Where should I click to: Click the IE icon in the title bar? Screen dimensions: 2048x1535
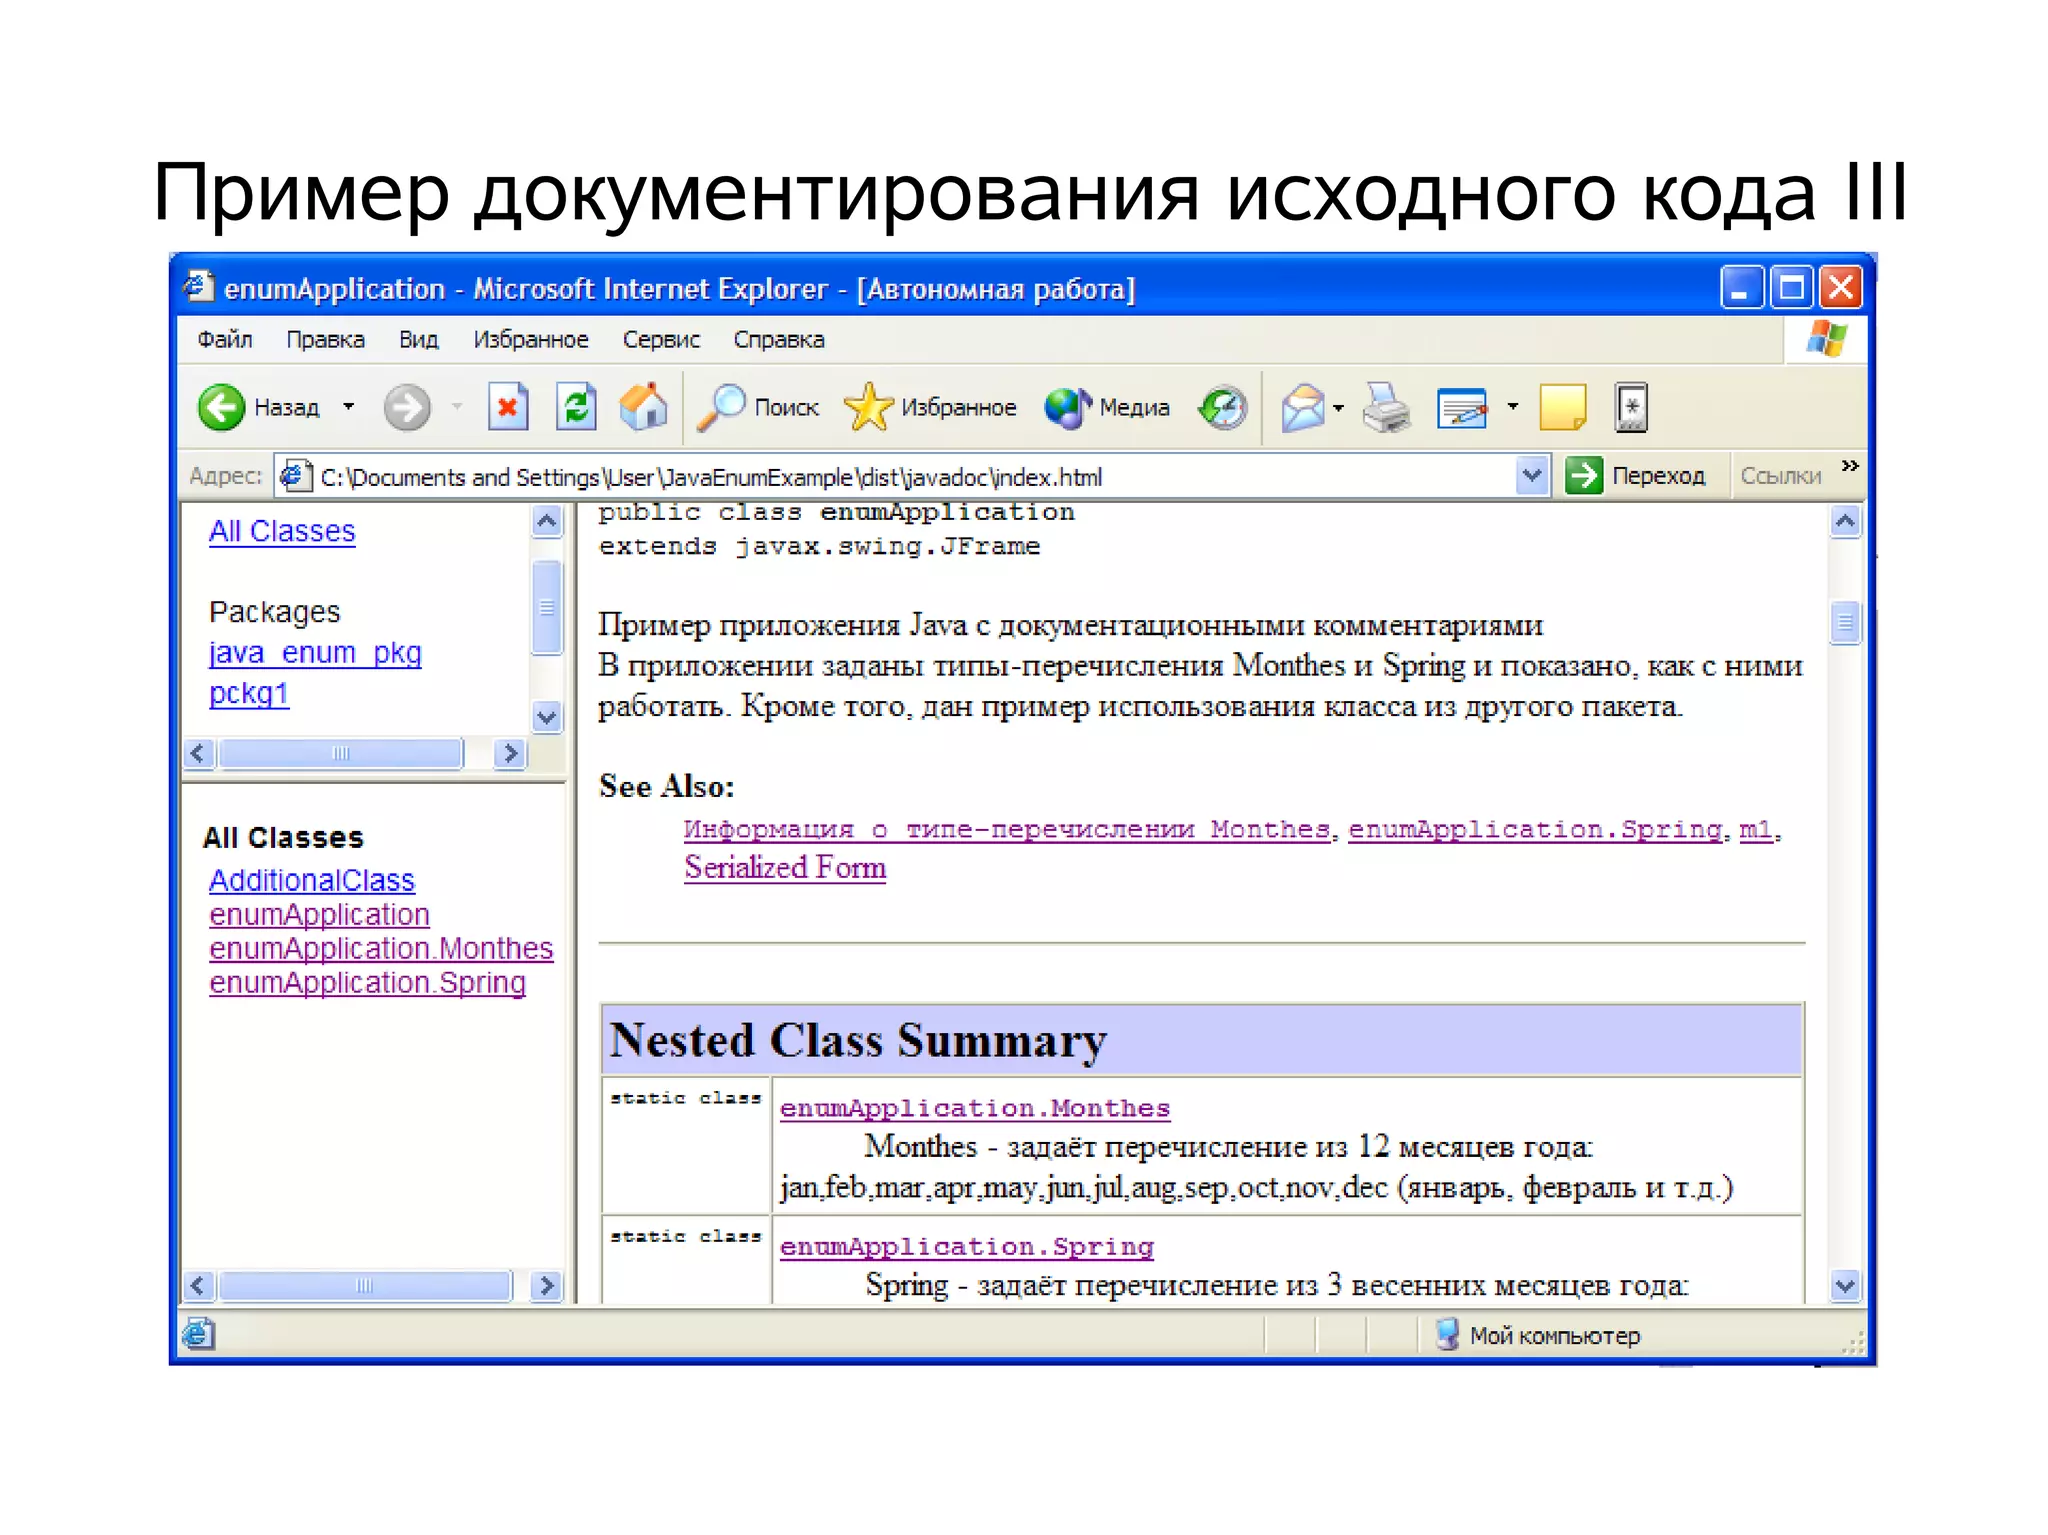click(x=198, y=287)
